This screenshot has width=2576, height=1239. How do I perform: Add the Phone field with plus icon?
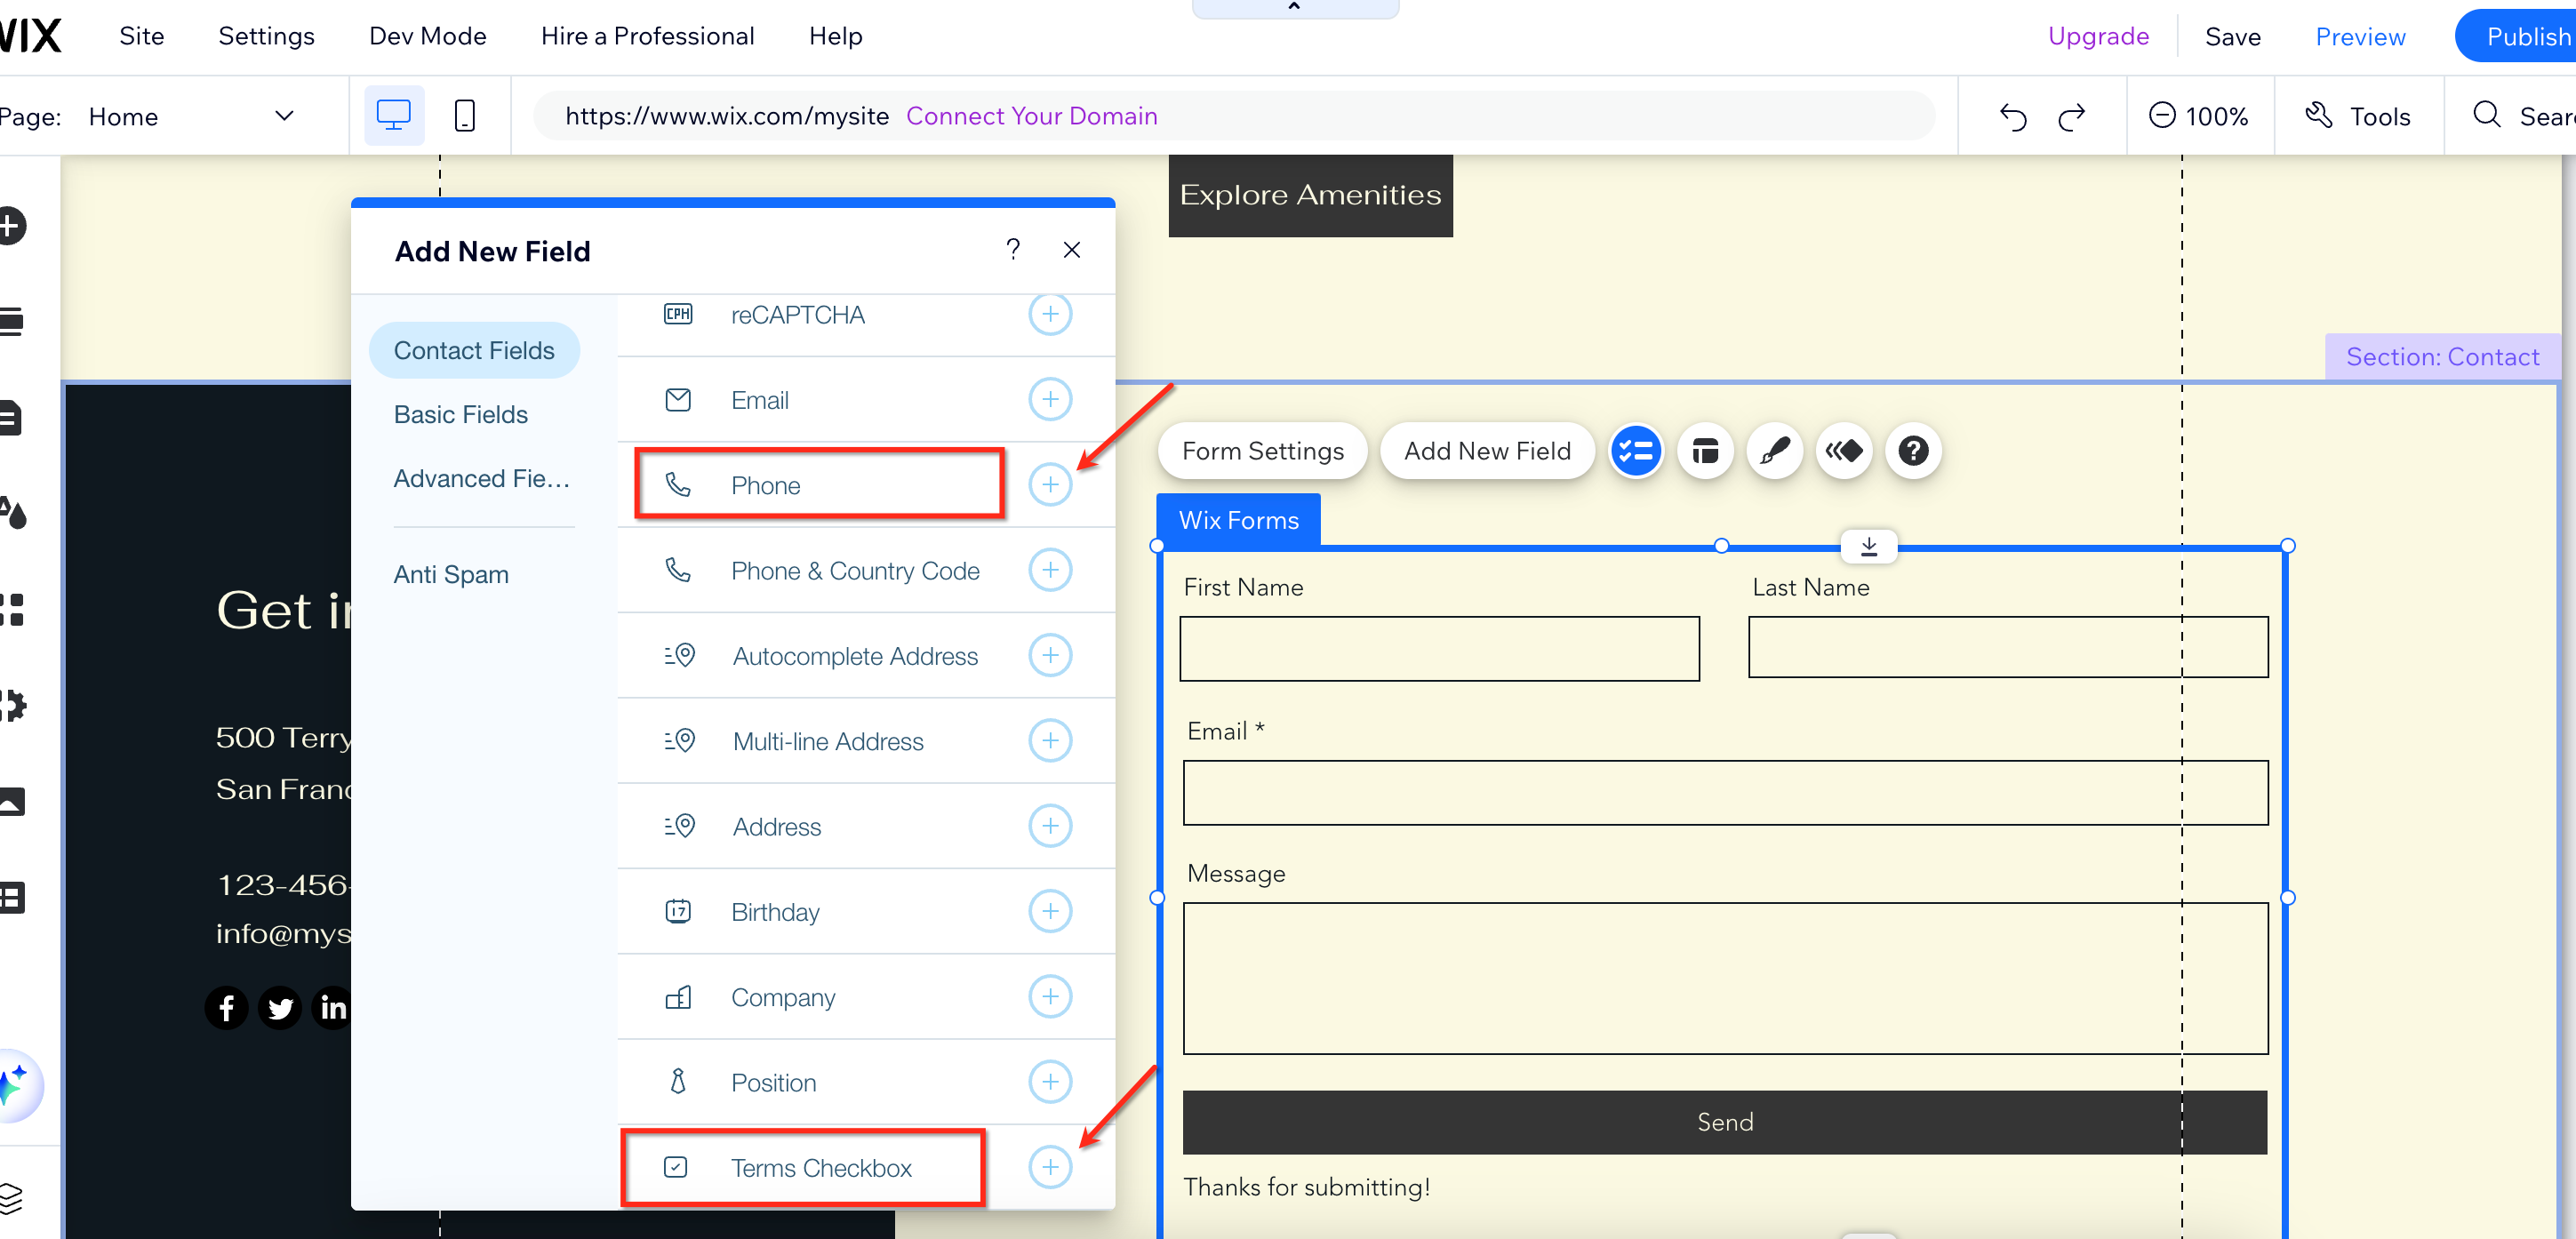1050,485
